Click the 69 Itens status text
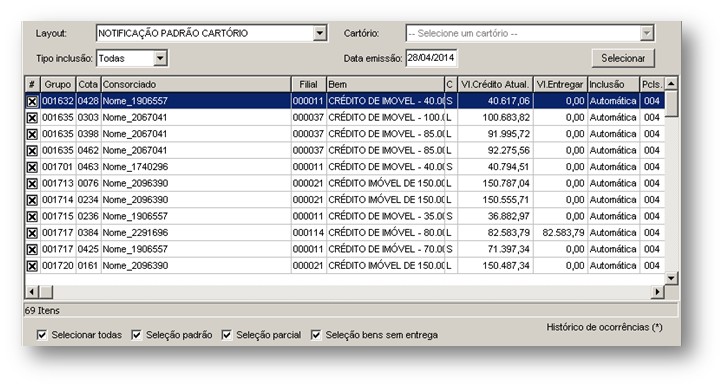Viewport: 724px width, 388px height. (x=42, y=311)
